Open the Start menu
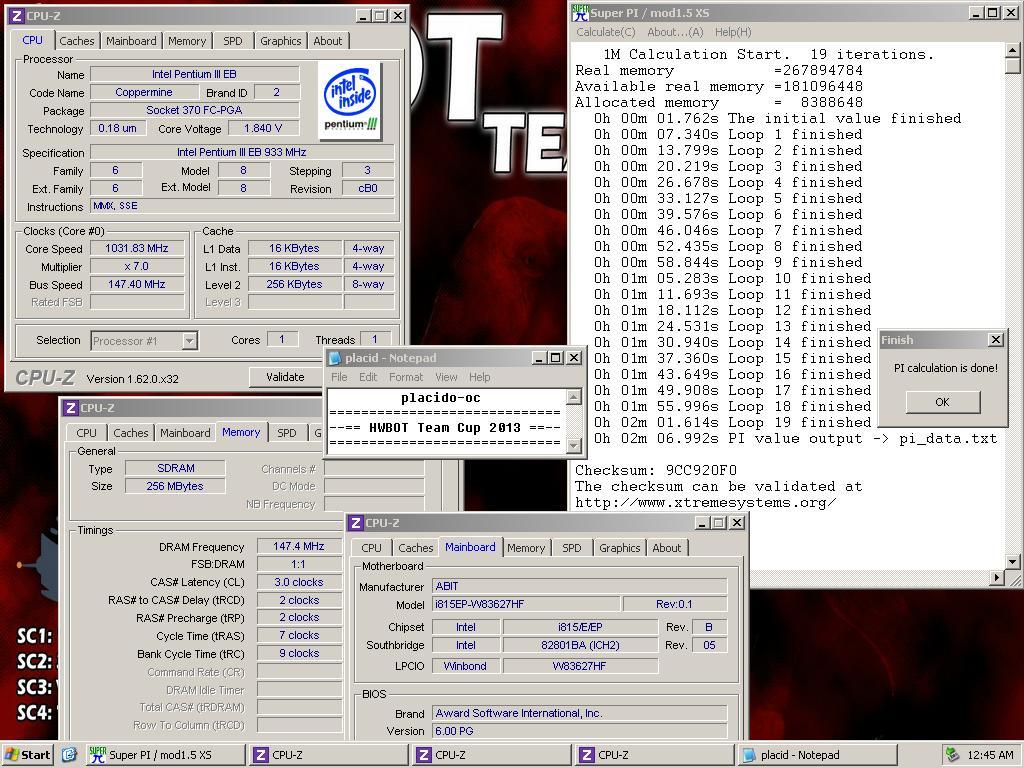The image size is (1024, 768). tap(27, 755)
